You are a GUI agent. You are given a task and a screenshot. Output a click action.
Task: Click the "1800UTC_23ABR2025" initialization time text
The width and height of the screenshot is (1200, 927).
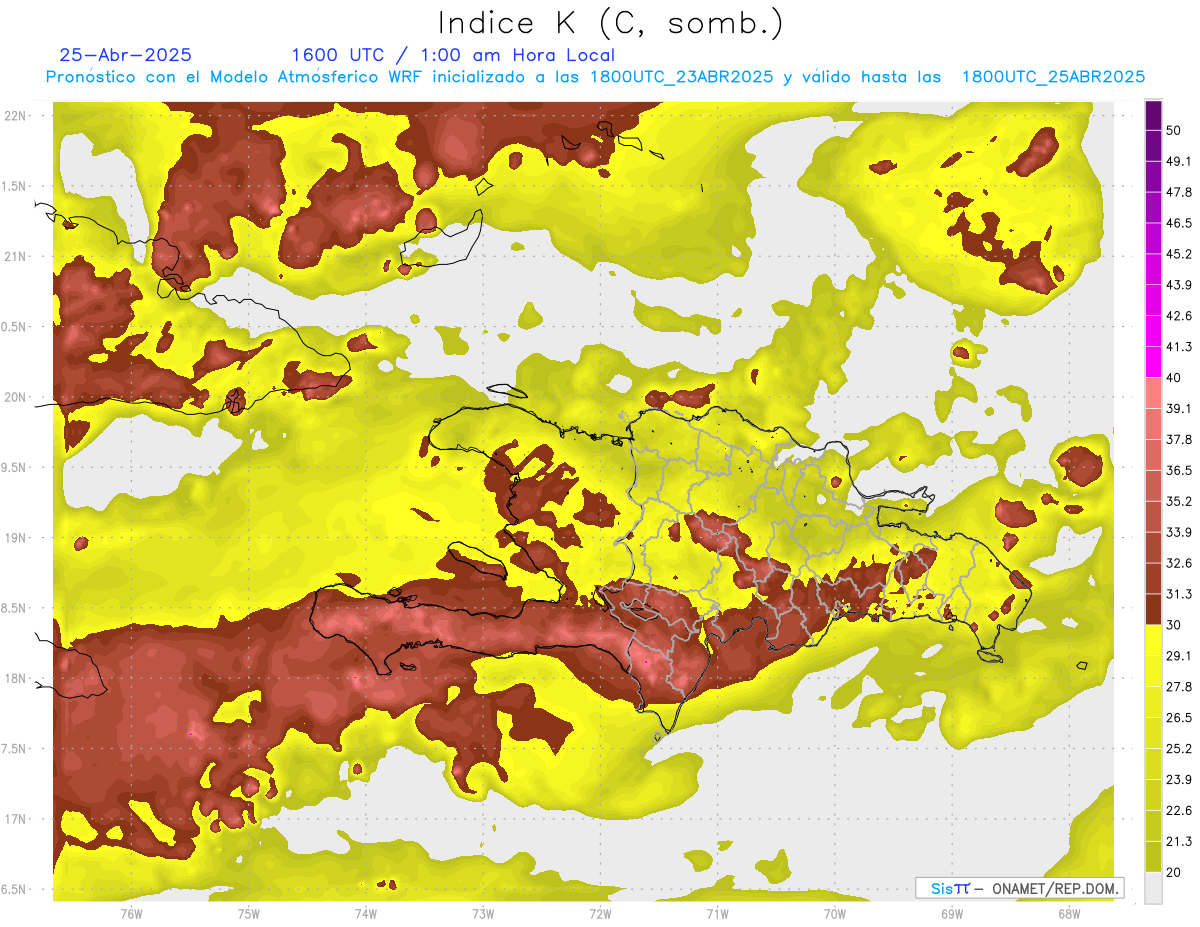coord(681,77)
